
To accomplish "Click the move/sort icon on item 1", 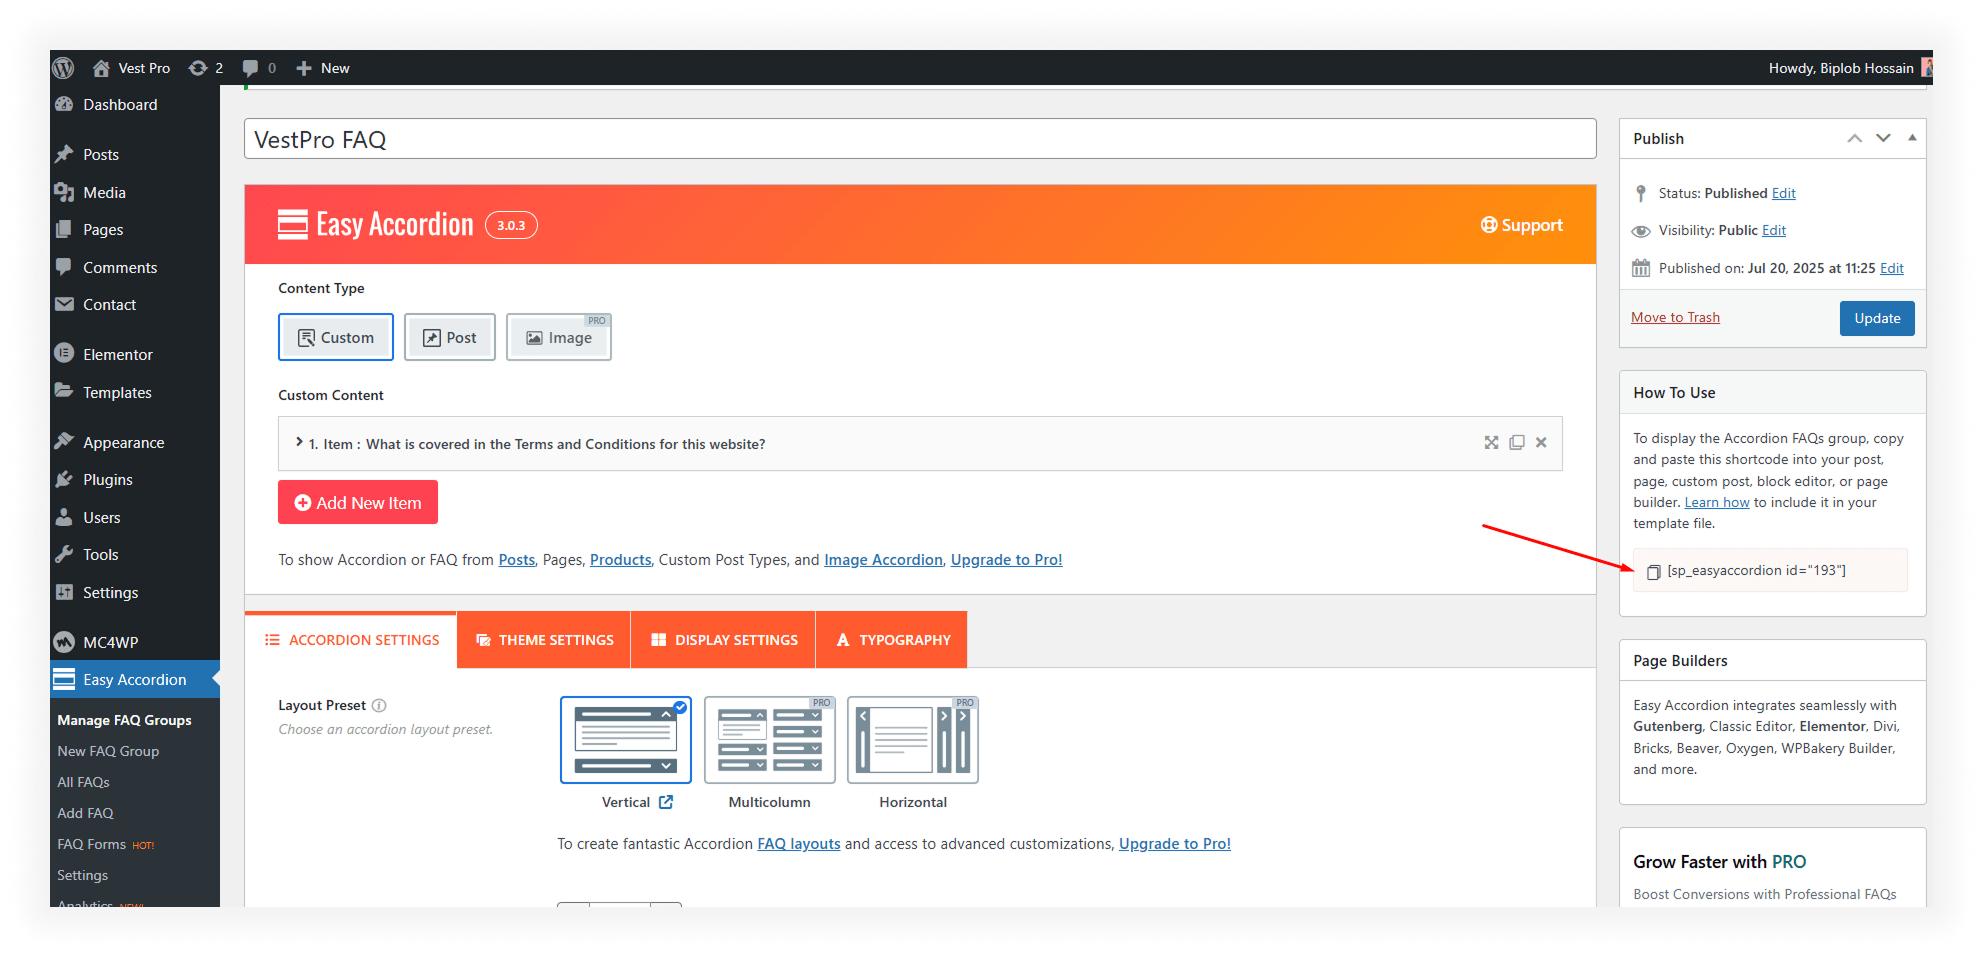I will pos(1491,442).
